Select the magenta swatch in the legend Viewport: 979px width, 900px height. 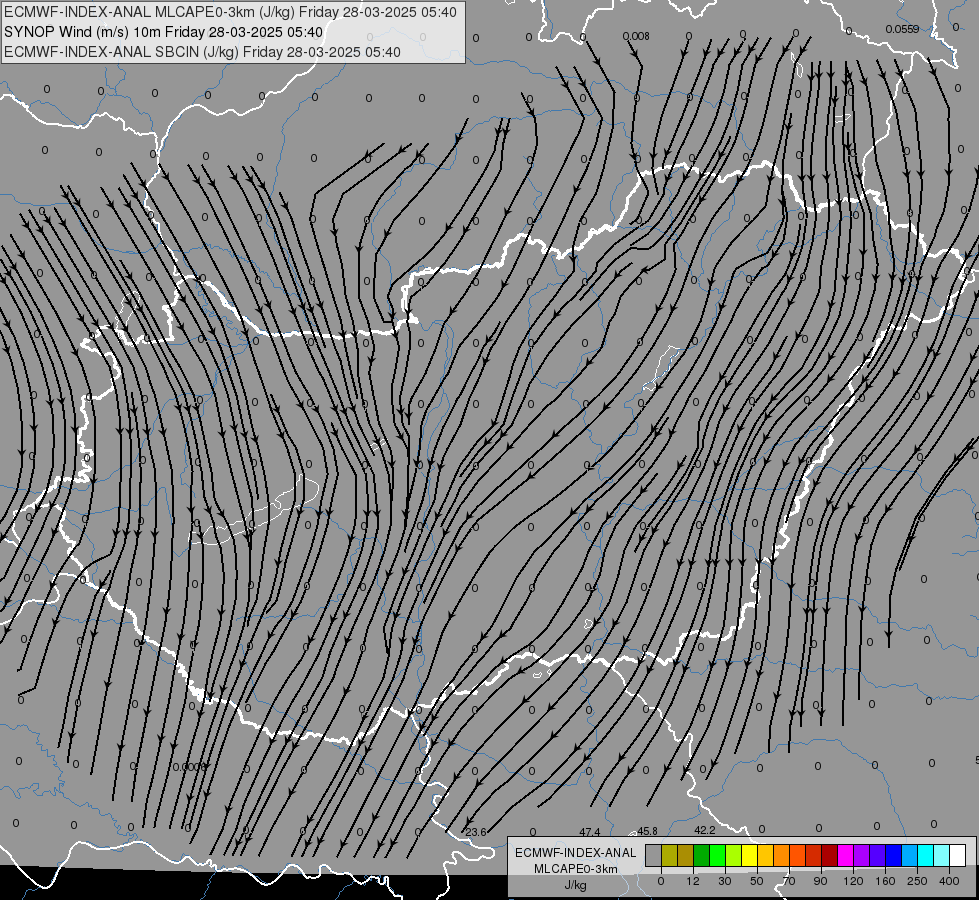pos(845,855)
